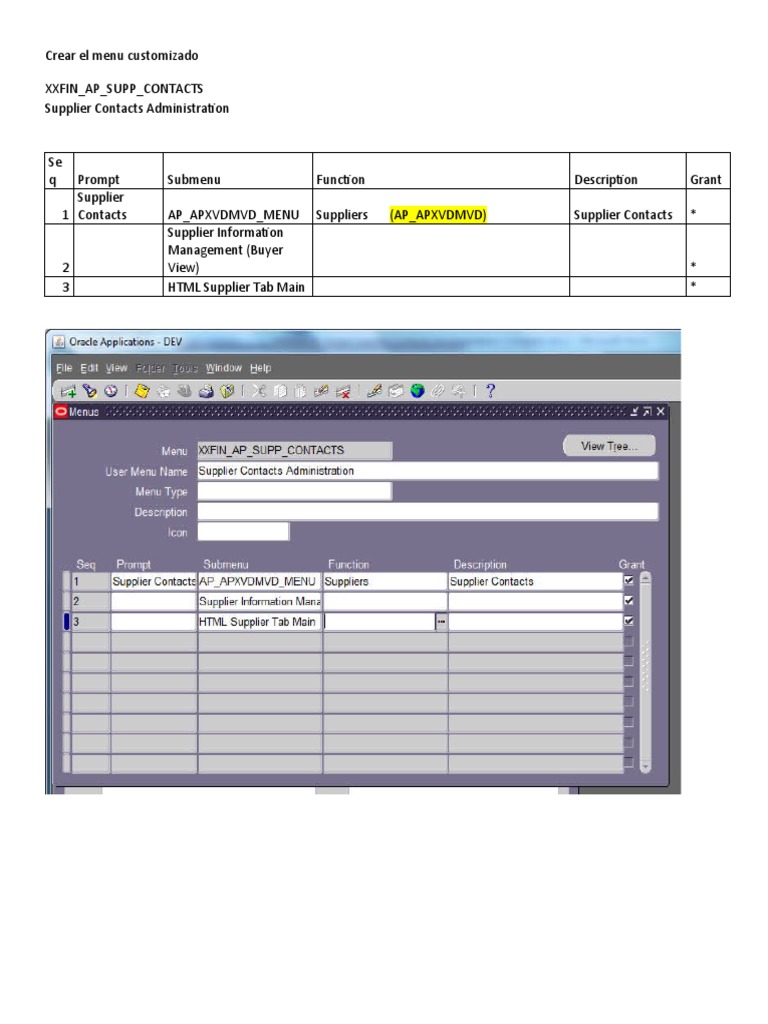
Task: Click the record indicator for row 2
Action: pyautogui.click(x=67, y=601)
